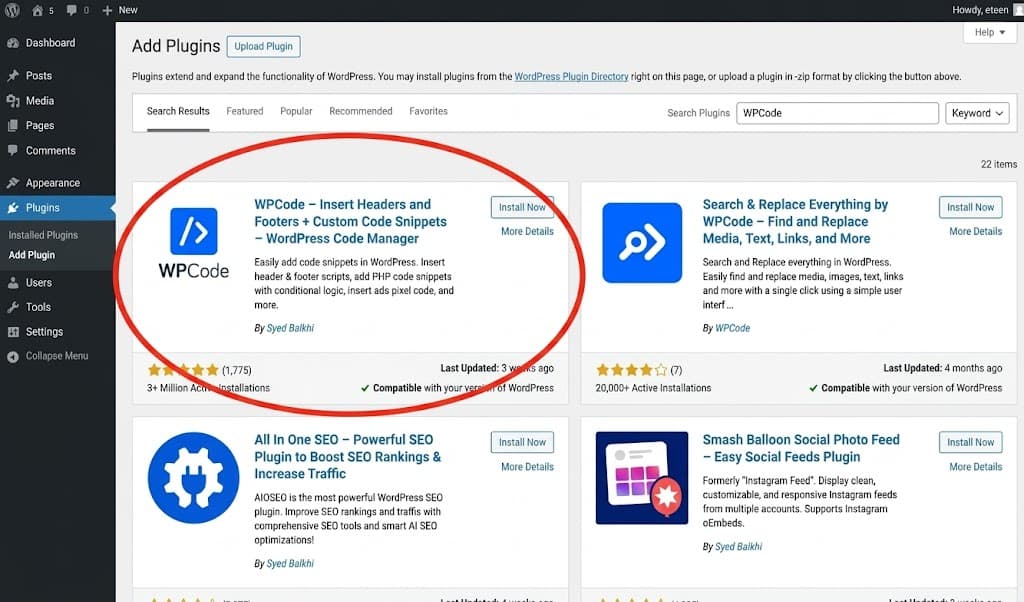Image resolution: width=1024 pixels, height=602 pixels.
Task: Open the Help dropdown panel
Action: coord(988,32)
